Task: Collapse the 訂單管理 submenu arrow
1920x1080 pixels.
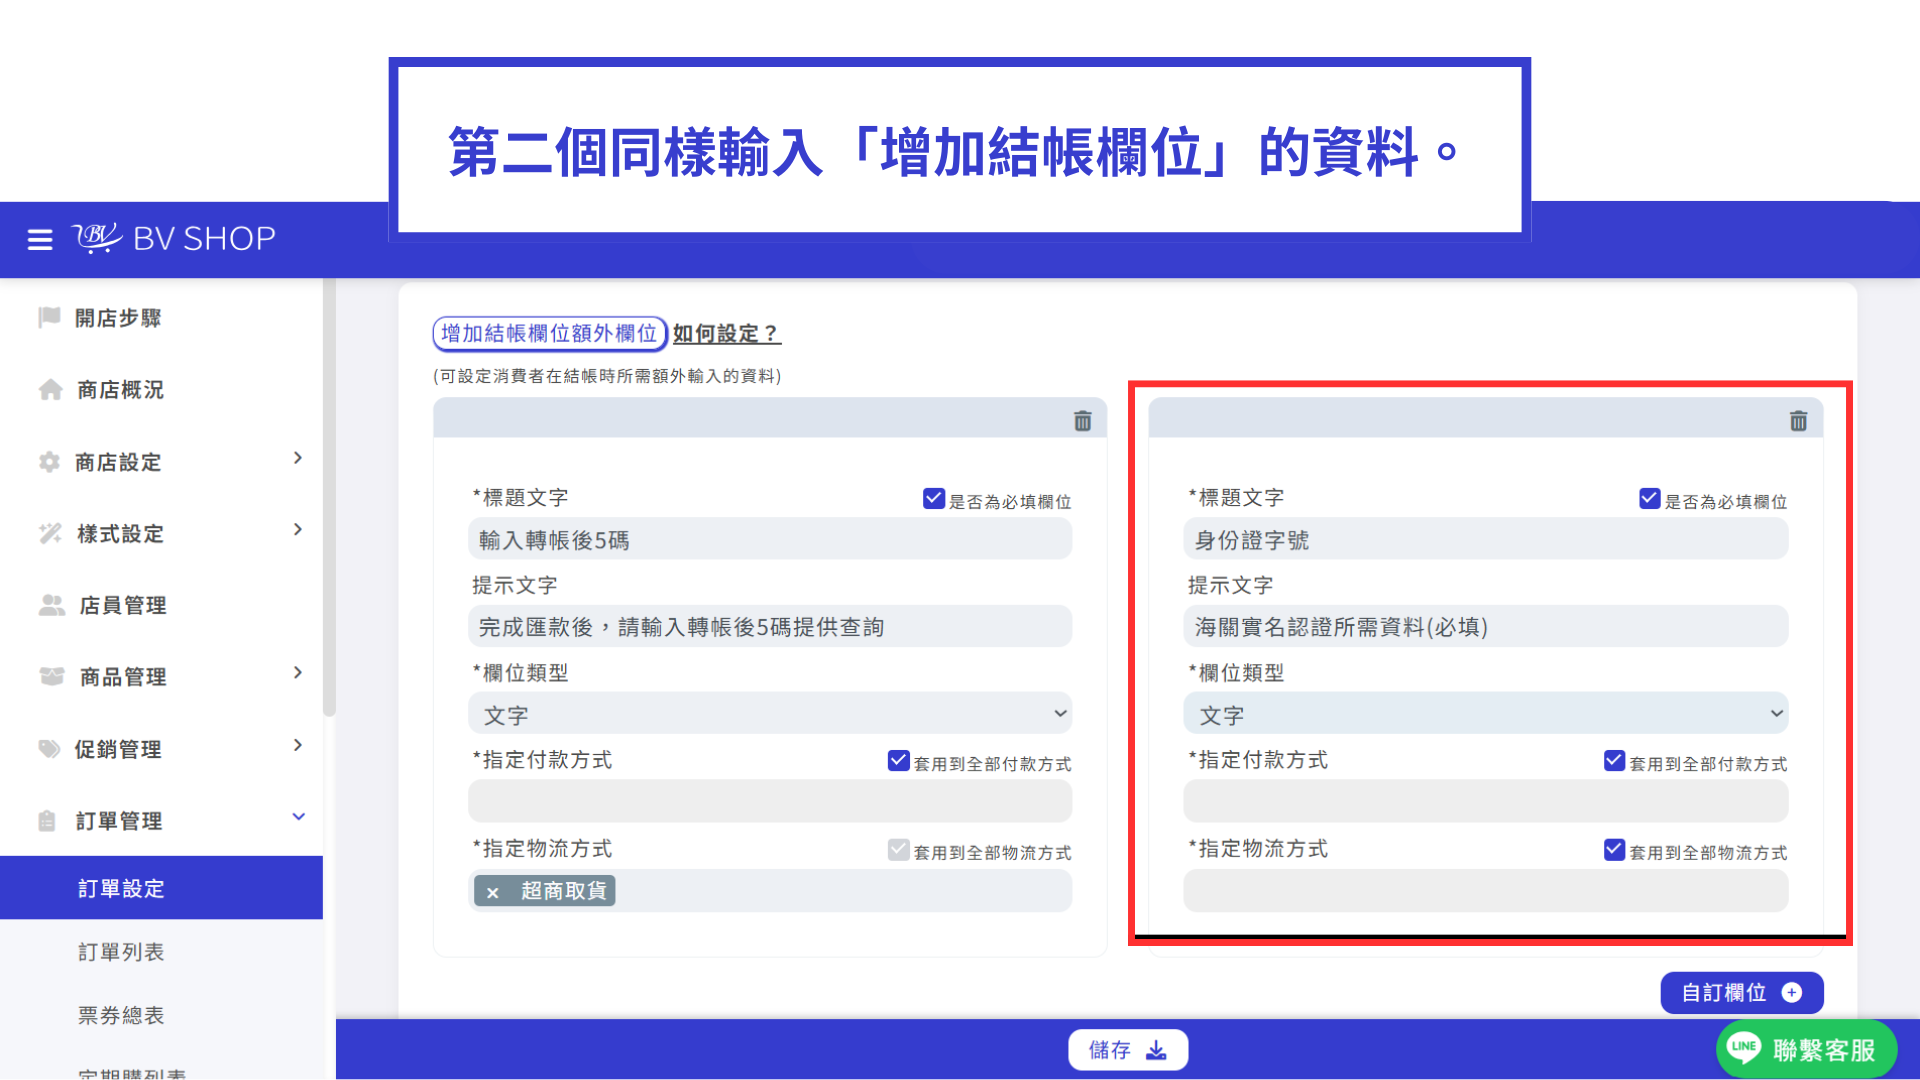Action: pos(298,817)
